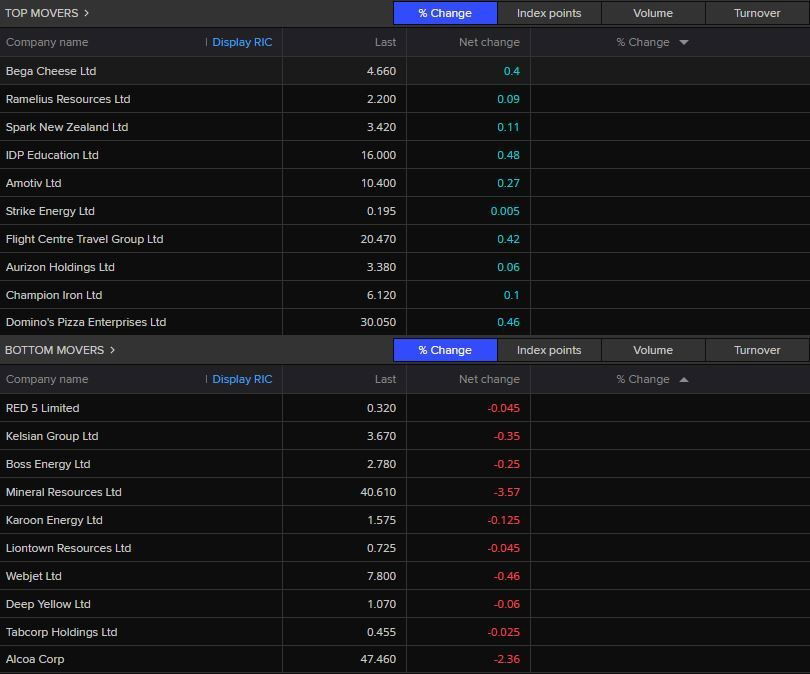The image size is (810, 674).
Task: Click Company name header in Top Movers
Action: [x=47, y=42]
